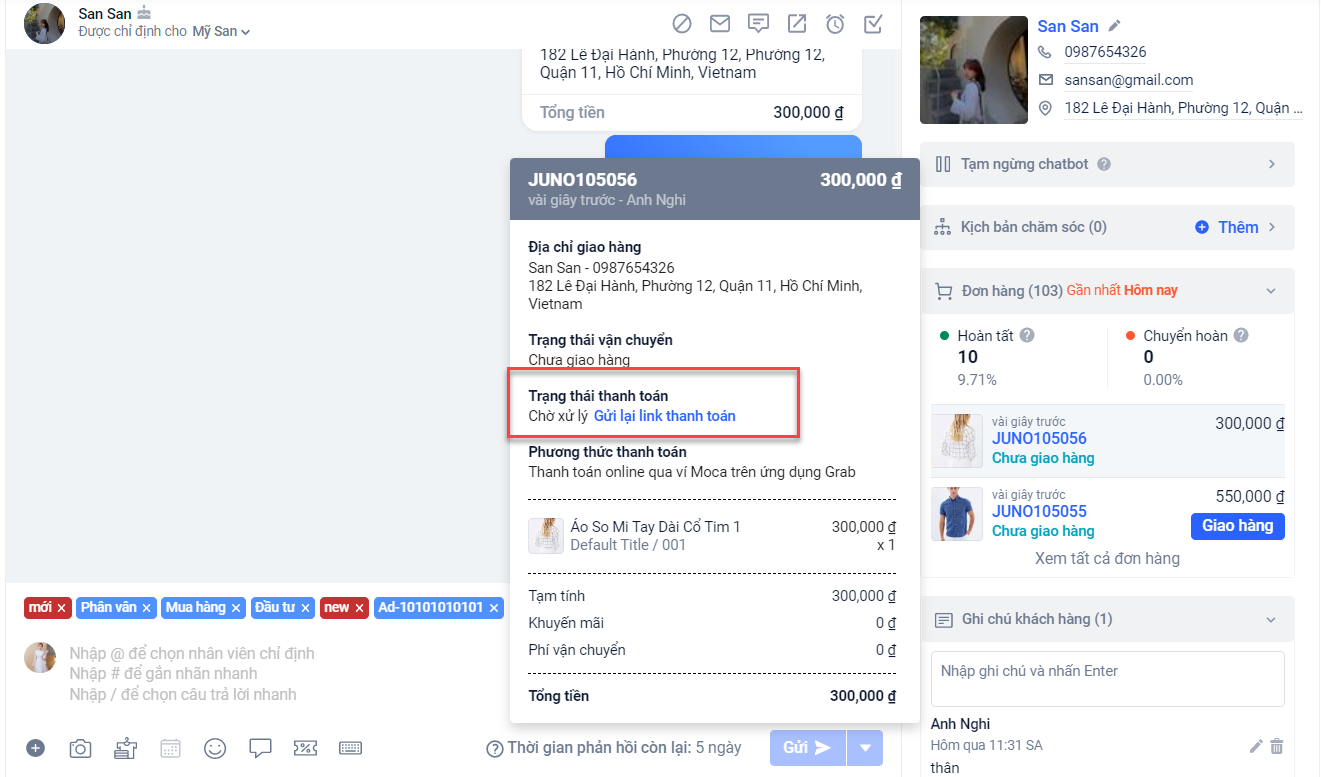Delete the Anh Nghi customer note
Viewport: 1321px width, 777px height.
pos(1277,746)
